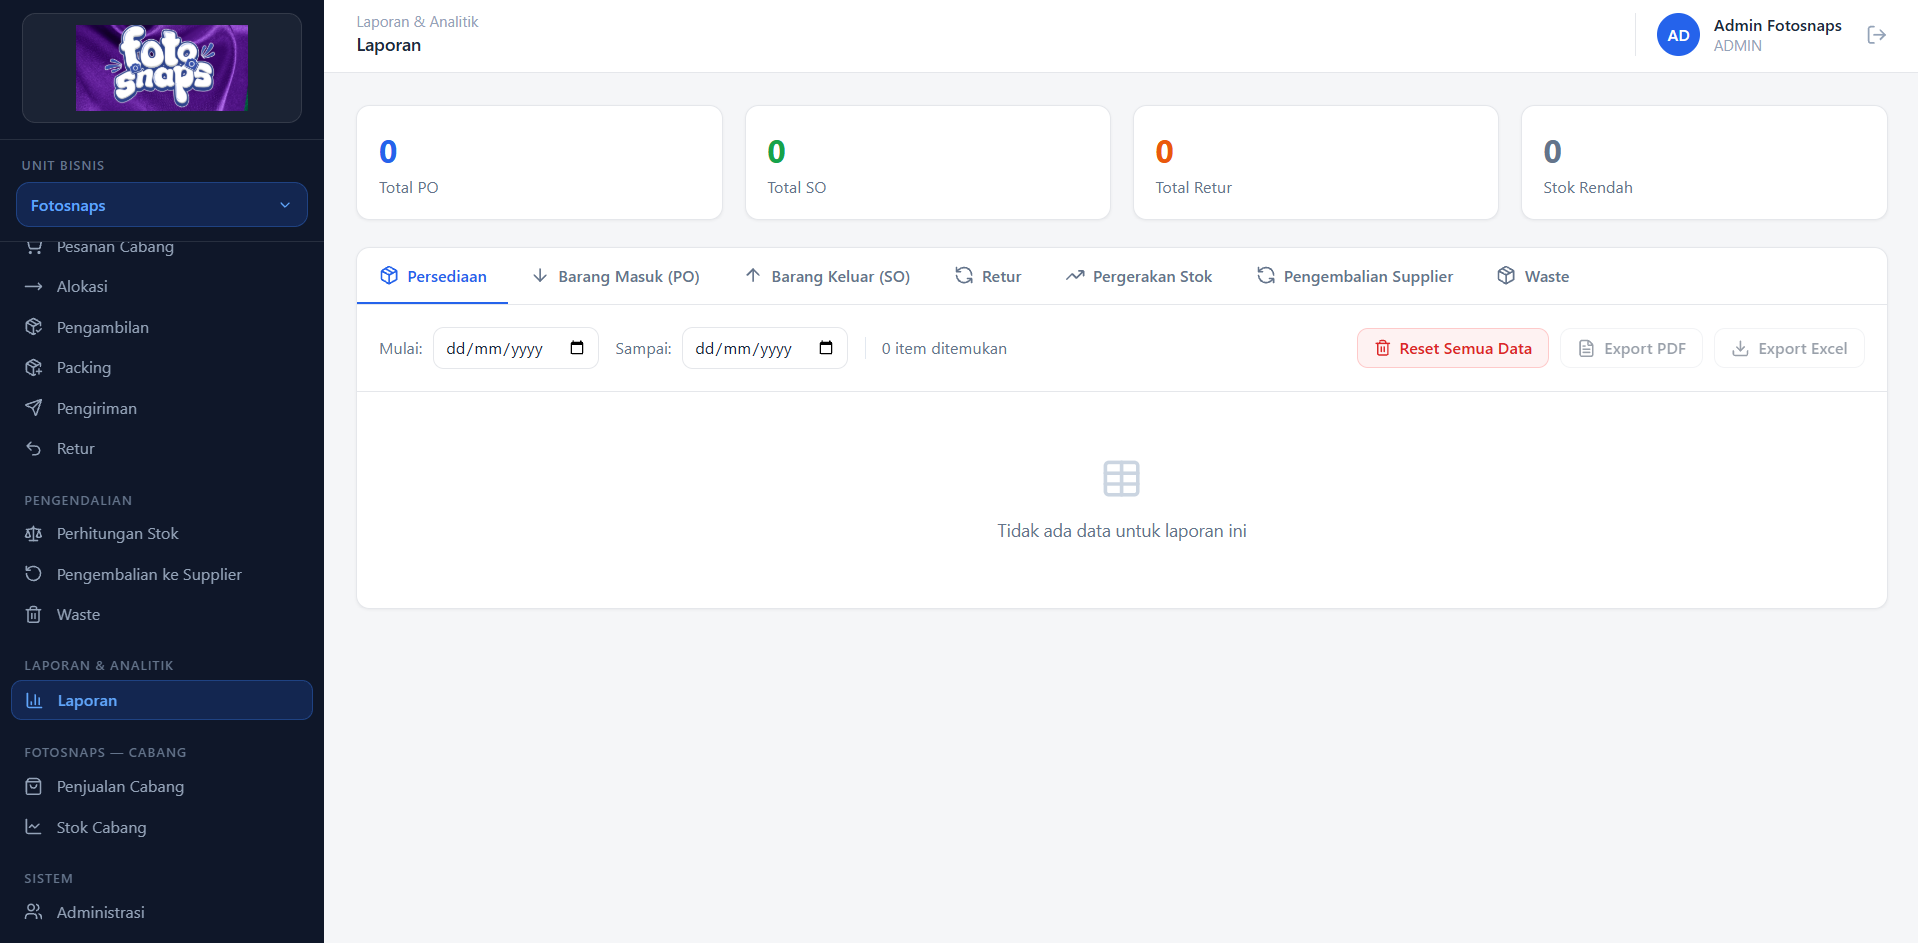Switch to Barang Keluar (SO) tab
Screen dimensions: 1918x943
[x=827, y=276]
